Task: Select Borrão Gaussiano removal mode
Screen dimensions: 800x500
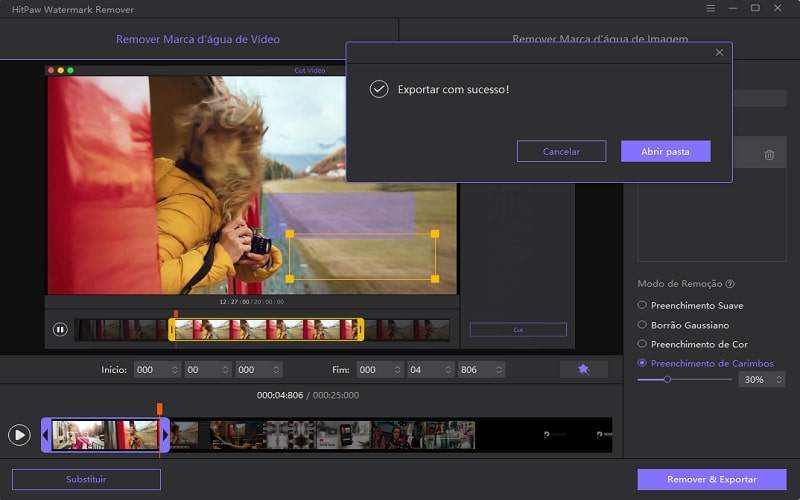Action: [x=642, y=325]
